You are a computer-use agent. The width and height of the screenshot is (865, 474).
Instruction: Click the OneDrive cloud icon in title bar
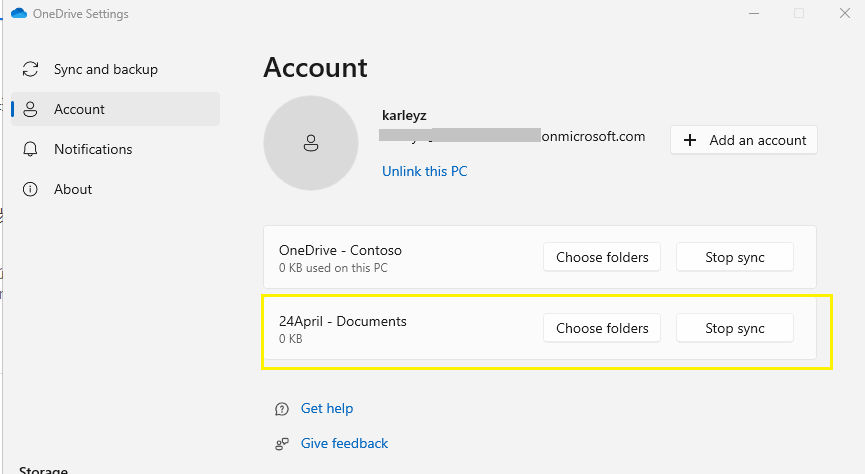pyautogui.click(x=18, y=14)
